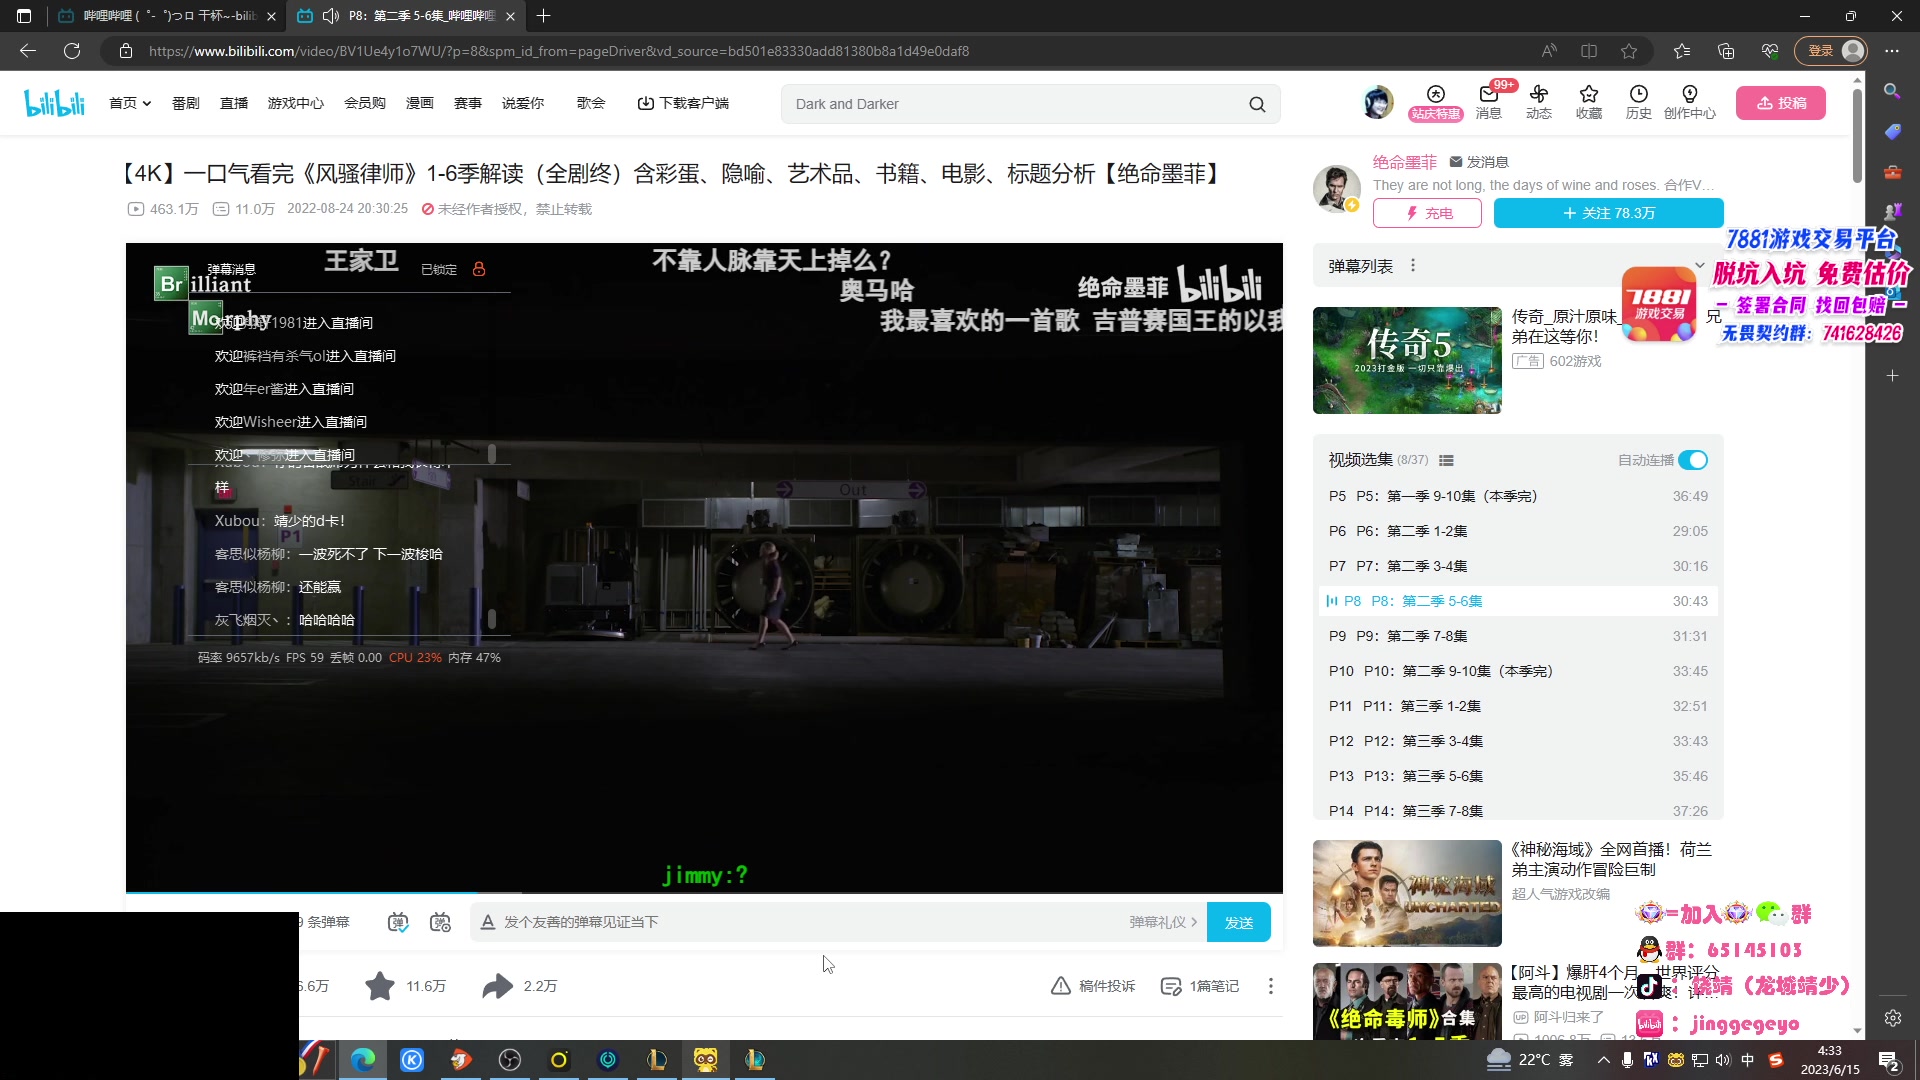This screenshot has width=1920, height=1080.
Task: Open the 站庆特惠 membership promo icon
Action: pos(1436,102)
